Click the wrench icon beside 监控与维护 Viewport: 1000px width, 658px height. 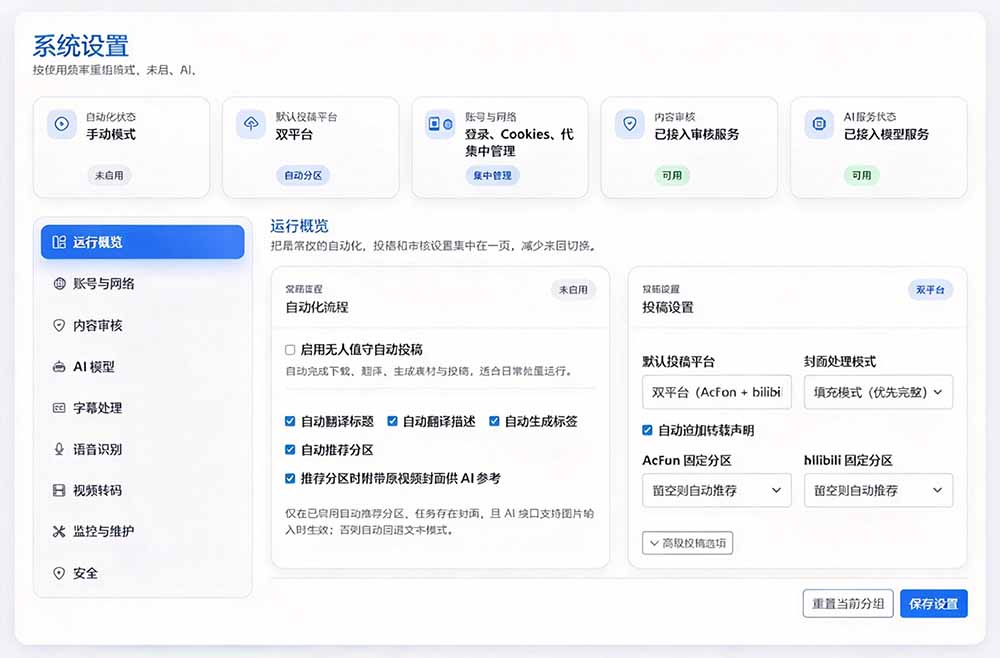click(59, 531)
